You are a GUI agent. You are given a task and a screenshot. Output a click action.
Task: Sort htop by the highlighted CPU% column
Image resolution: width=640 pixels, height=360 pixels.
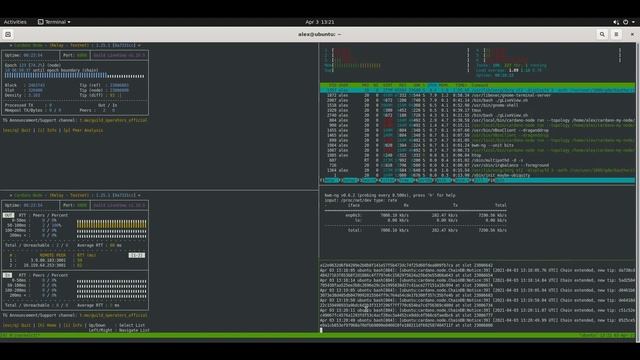tap(432, 85)
